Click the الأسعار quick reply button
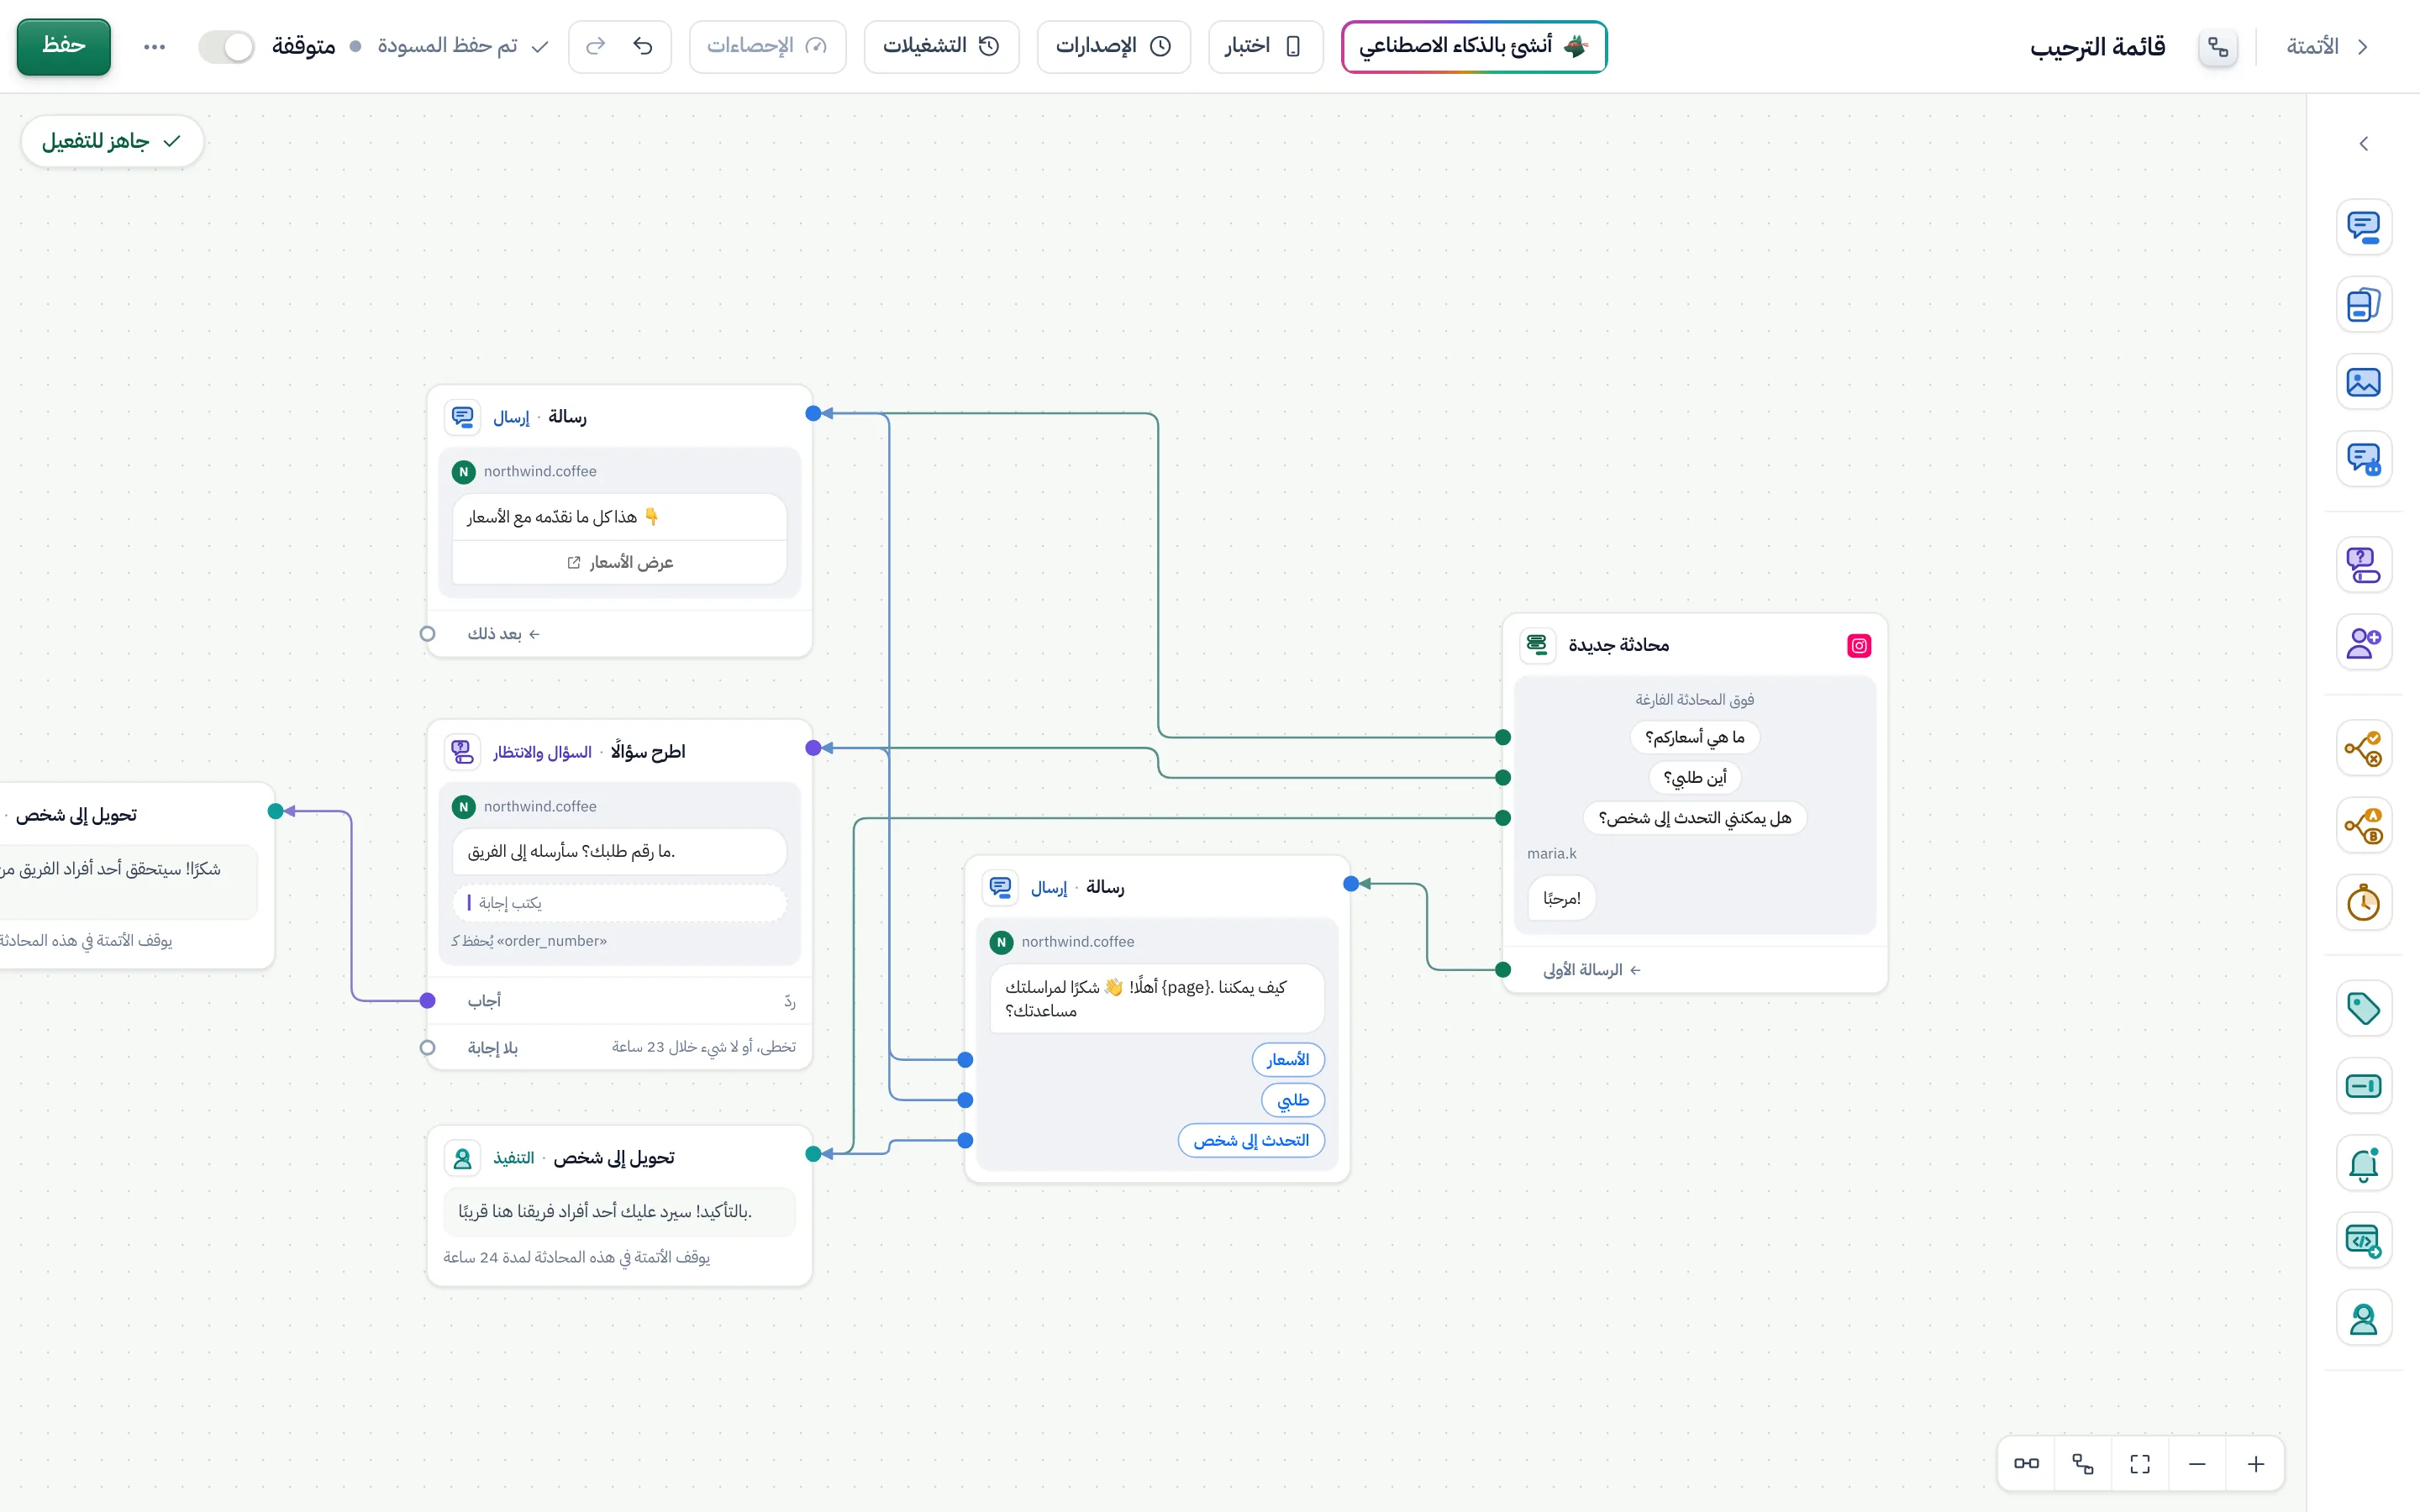Screen dimensions: 2420x1512 (1288, 1060)
